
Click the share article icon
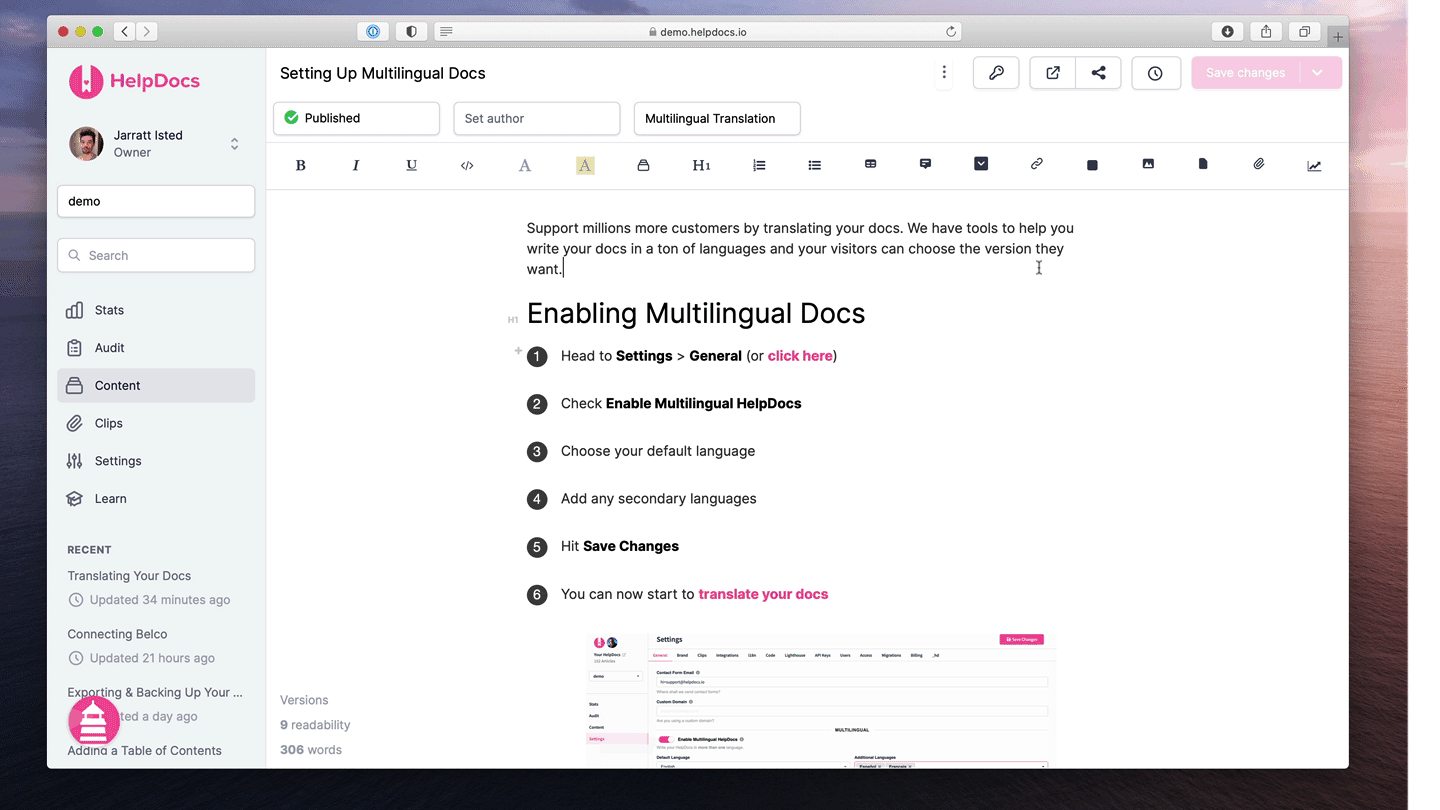click(1098, 73)
